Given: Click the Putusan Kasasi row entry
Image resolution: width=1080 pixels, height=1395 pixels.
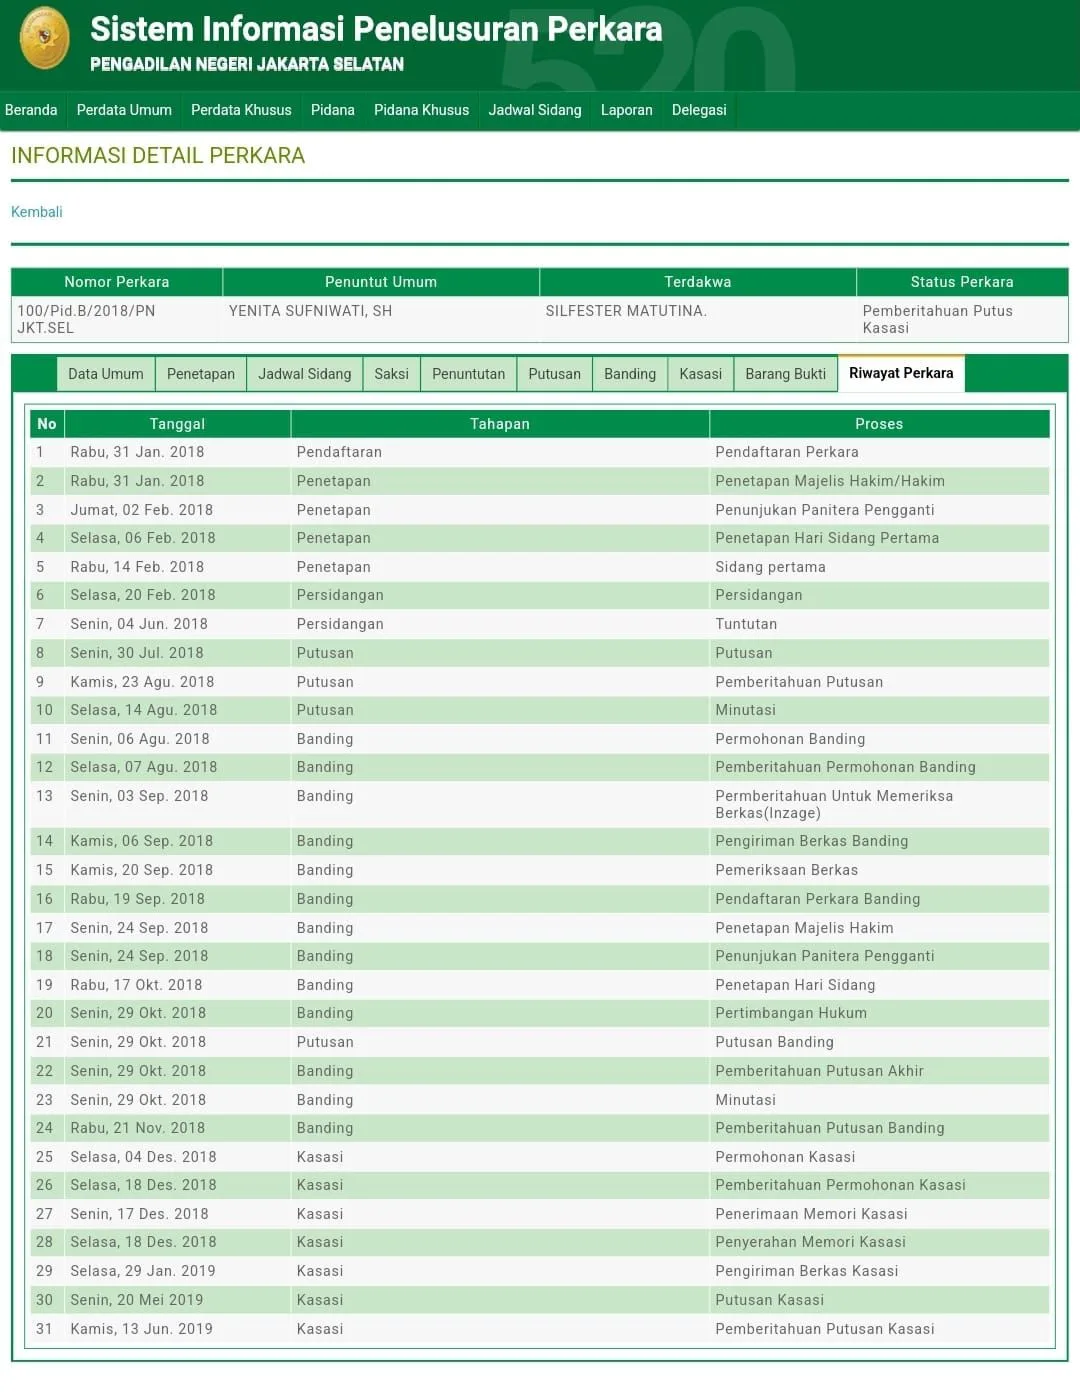Looking at the screenshot, I should pyautogui.click(x=769, y=1300).
